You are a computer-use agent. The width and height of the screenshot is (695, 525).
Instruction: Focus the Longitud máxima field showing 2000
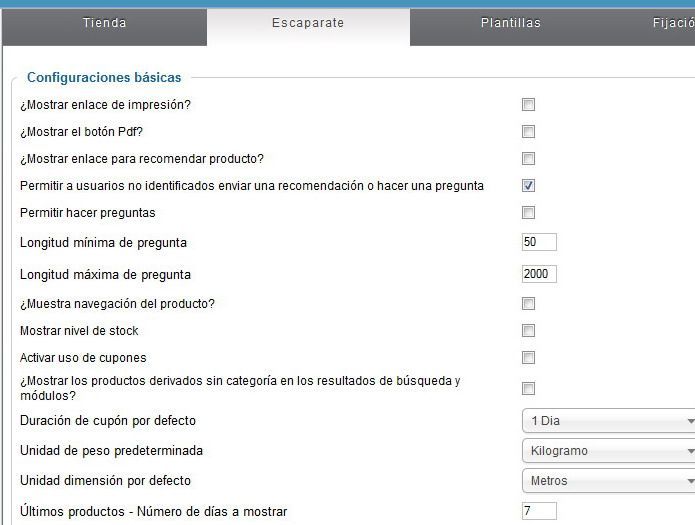point(539,274)
